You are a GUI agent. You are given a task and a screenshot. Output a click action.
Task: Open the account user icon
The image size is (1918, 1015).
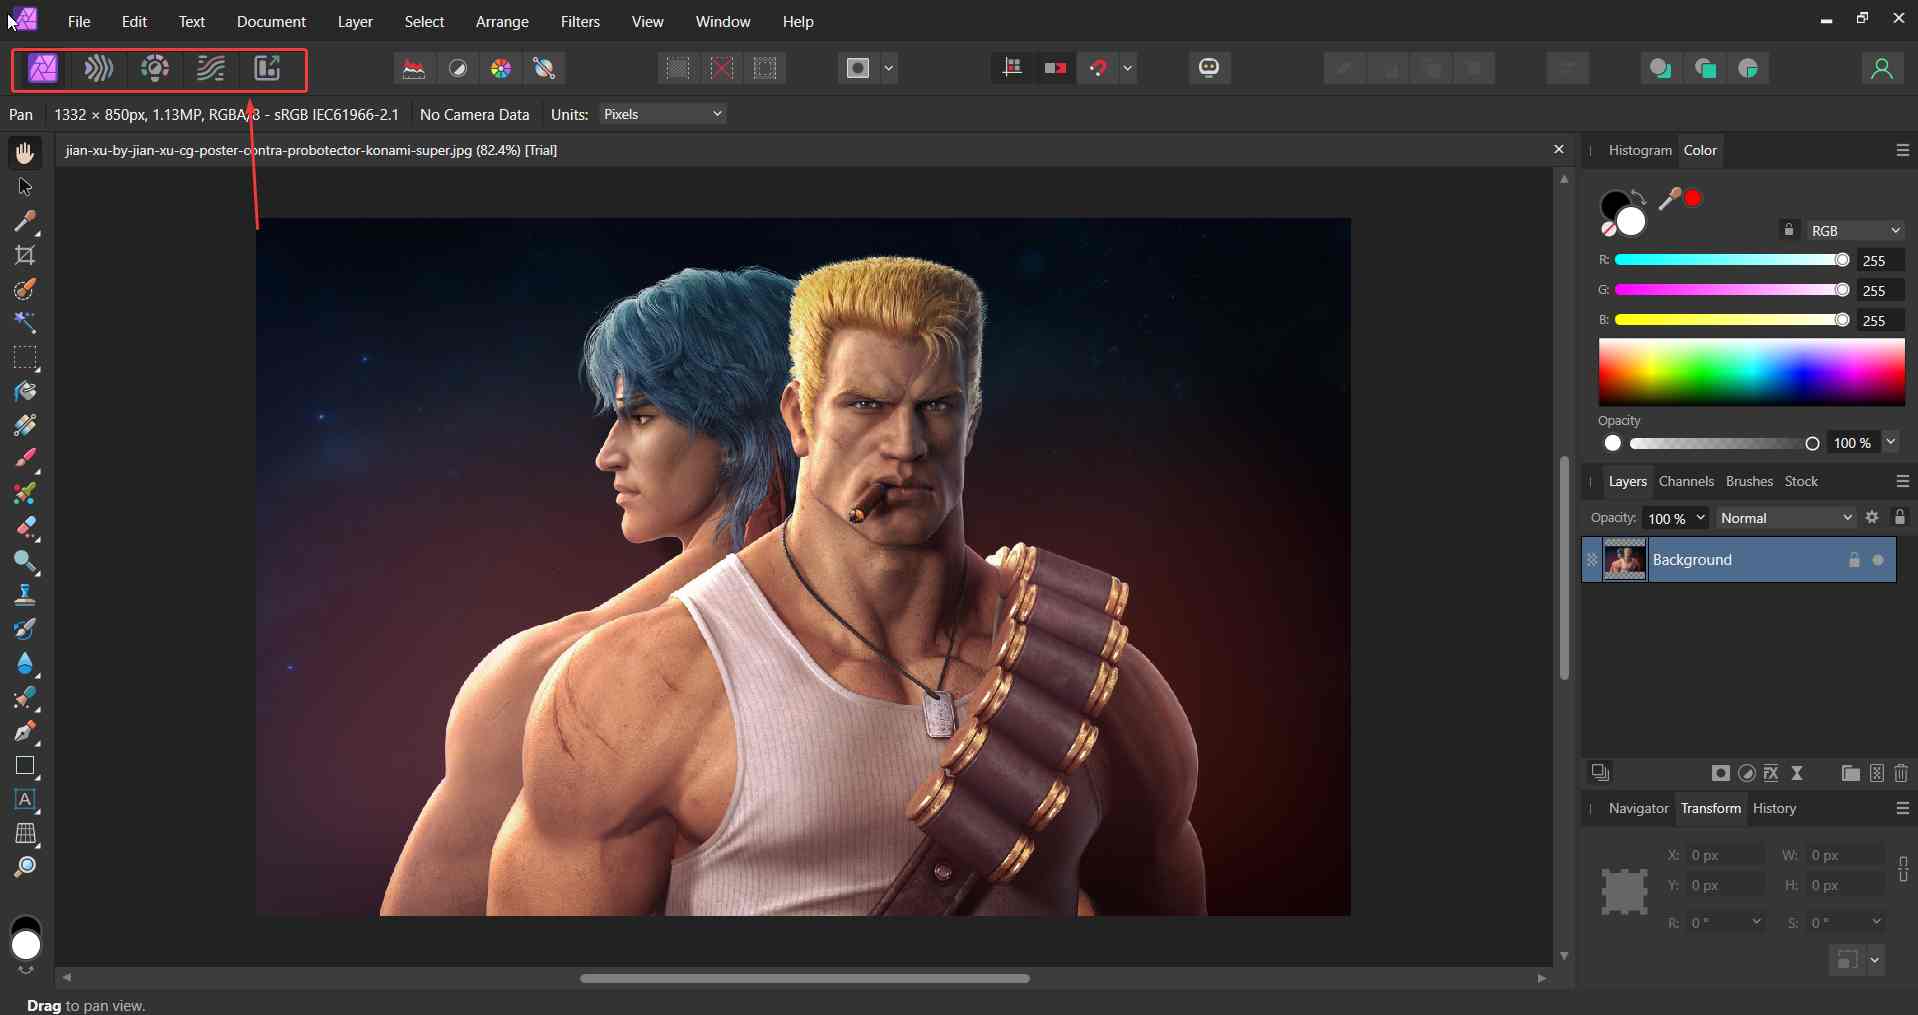1881,68
